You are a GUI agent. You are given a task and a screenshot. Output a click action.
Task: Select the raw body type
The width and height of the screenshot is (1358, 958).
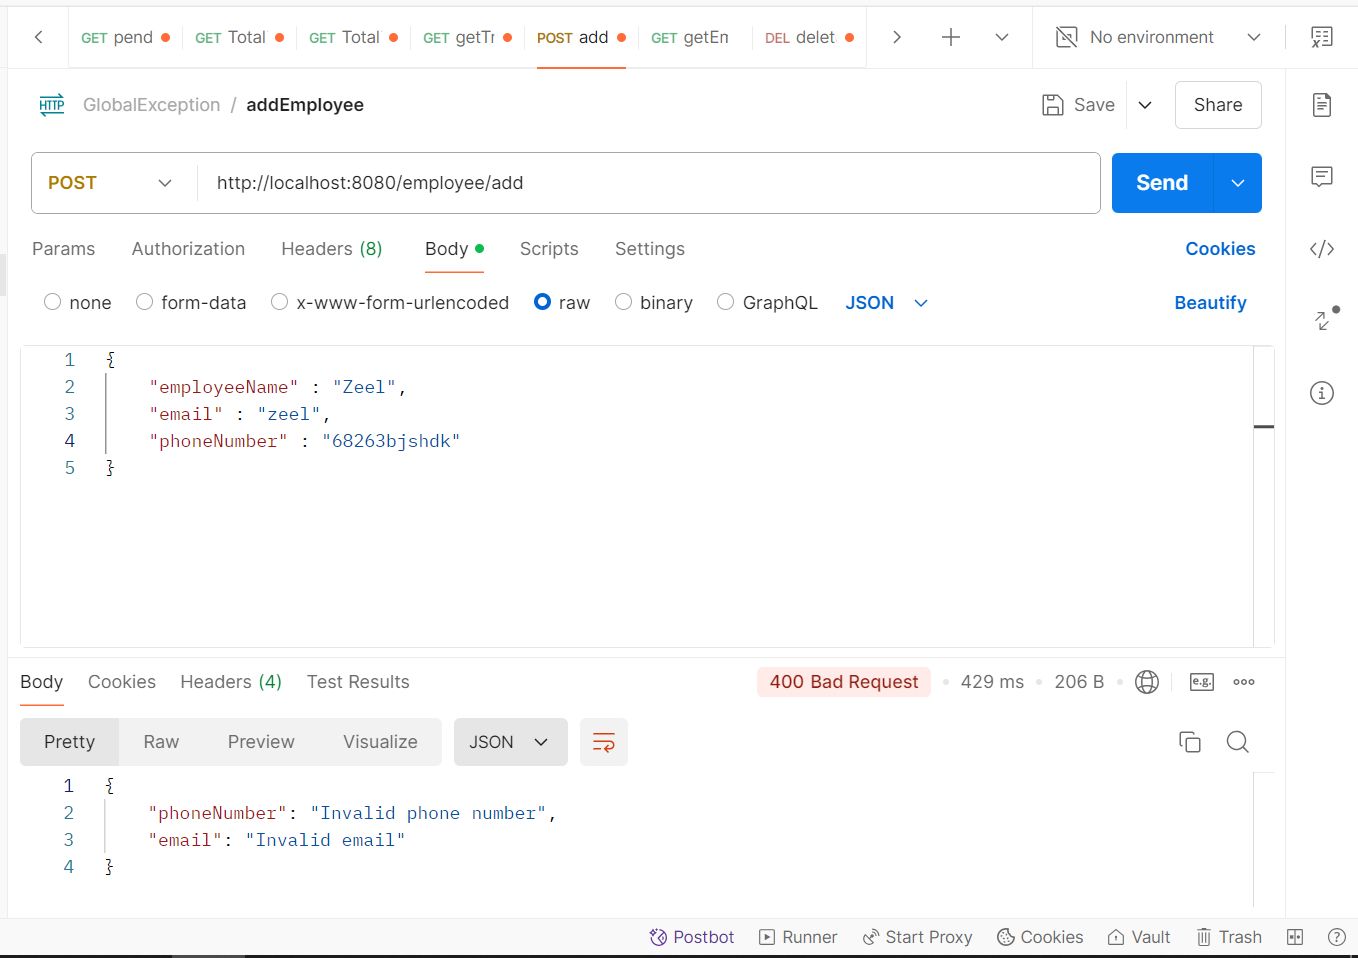[542, 302]
